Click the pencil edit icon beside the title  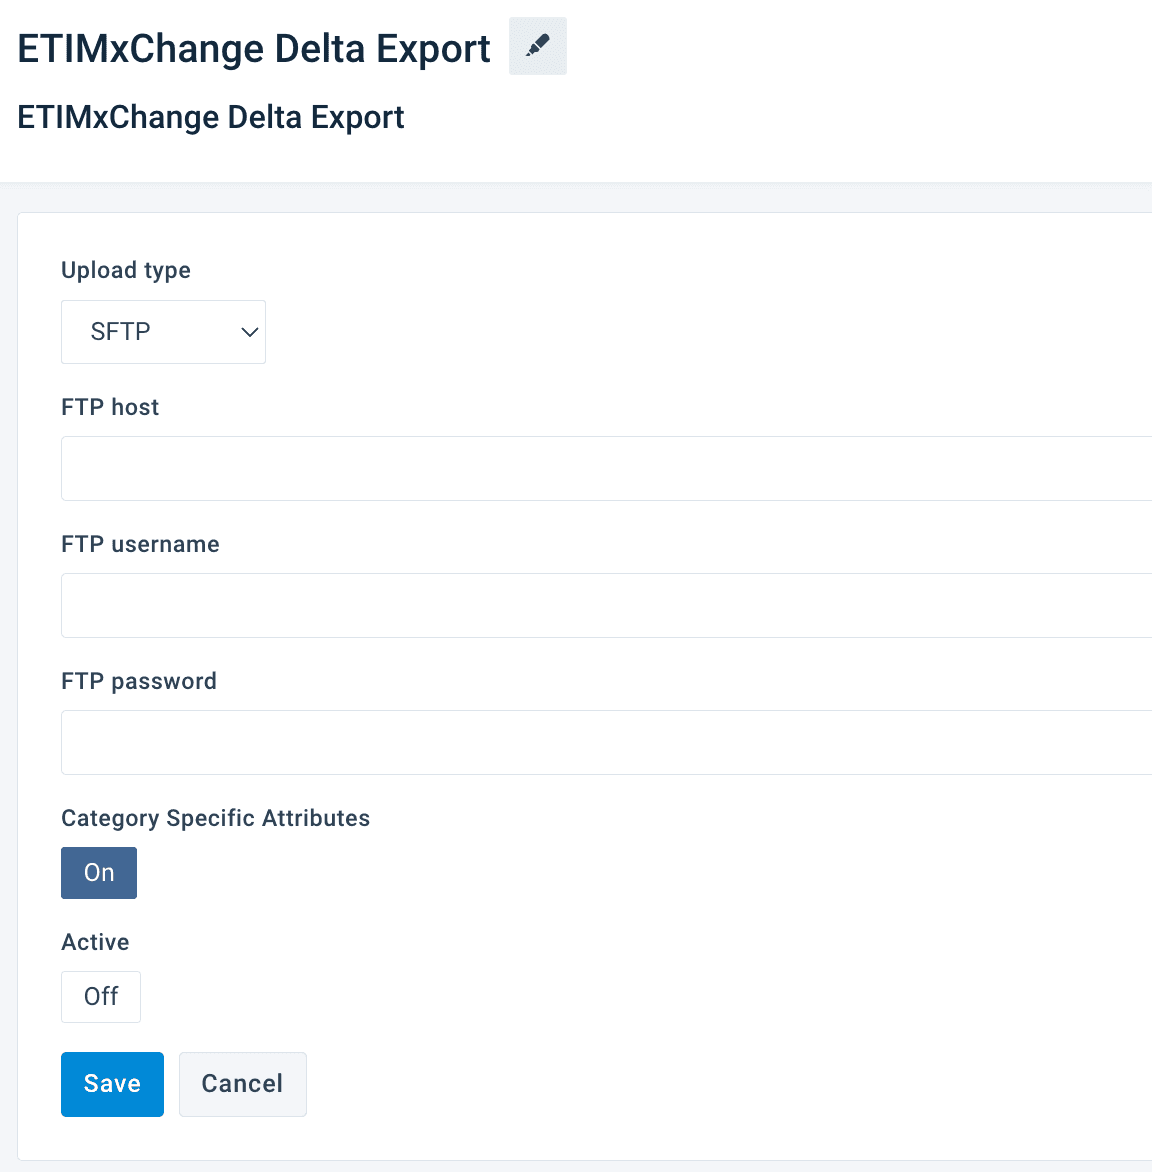point(538,46)
